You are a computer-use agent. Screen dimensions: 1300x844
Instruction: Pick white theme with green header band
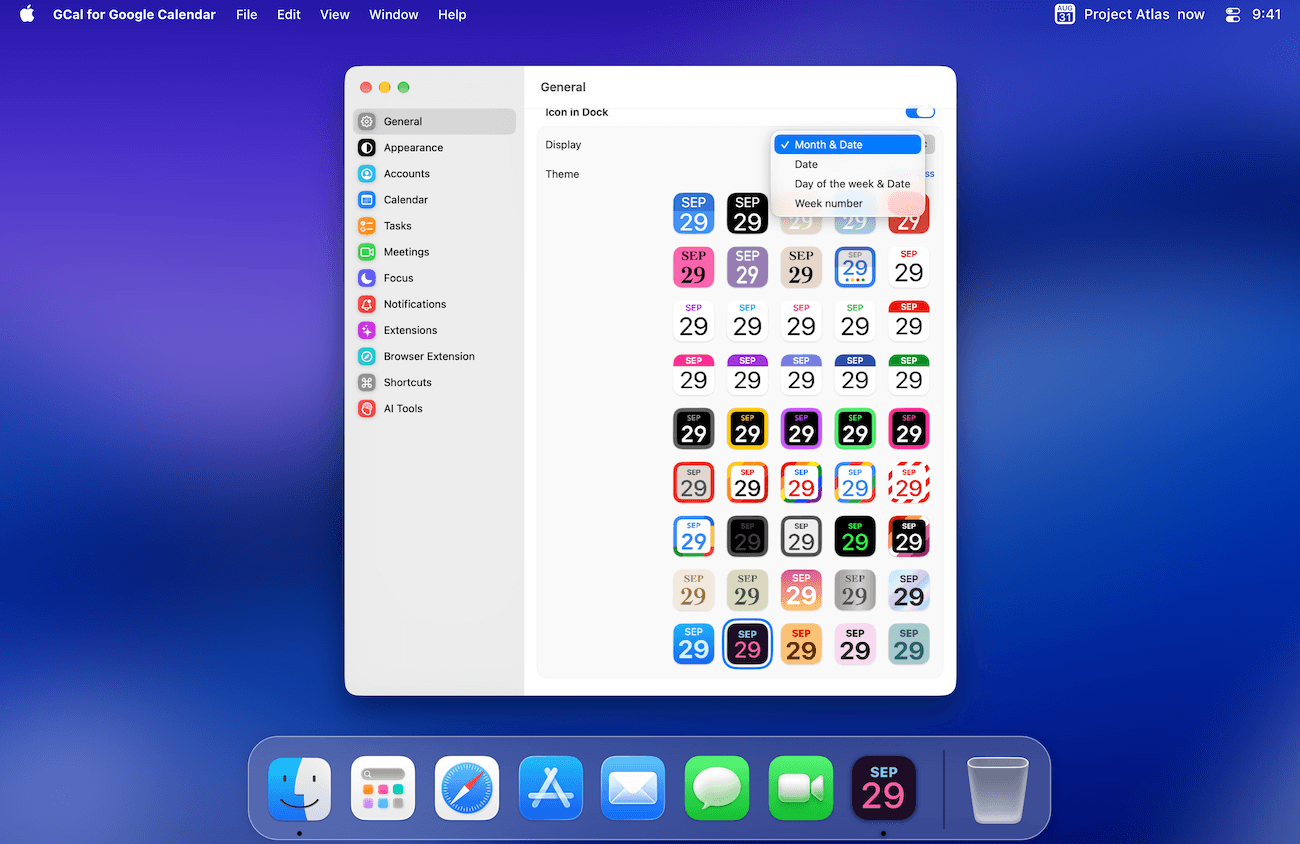click(x=909, y=374)
